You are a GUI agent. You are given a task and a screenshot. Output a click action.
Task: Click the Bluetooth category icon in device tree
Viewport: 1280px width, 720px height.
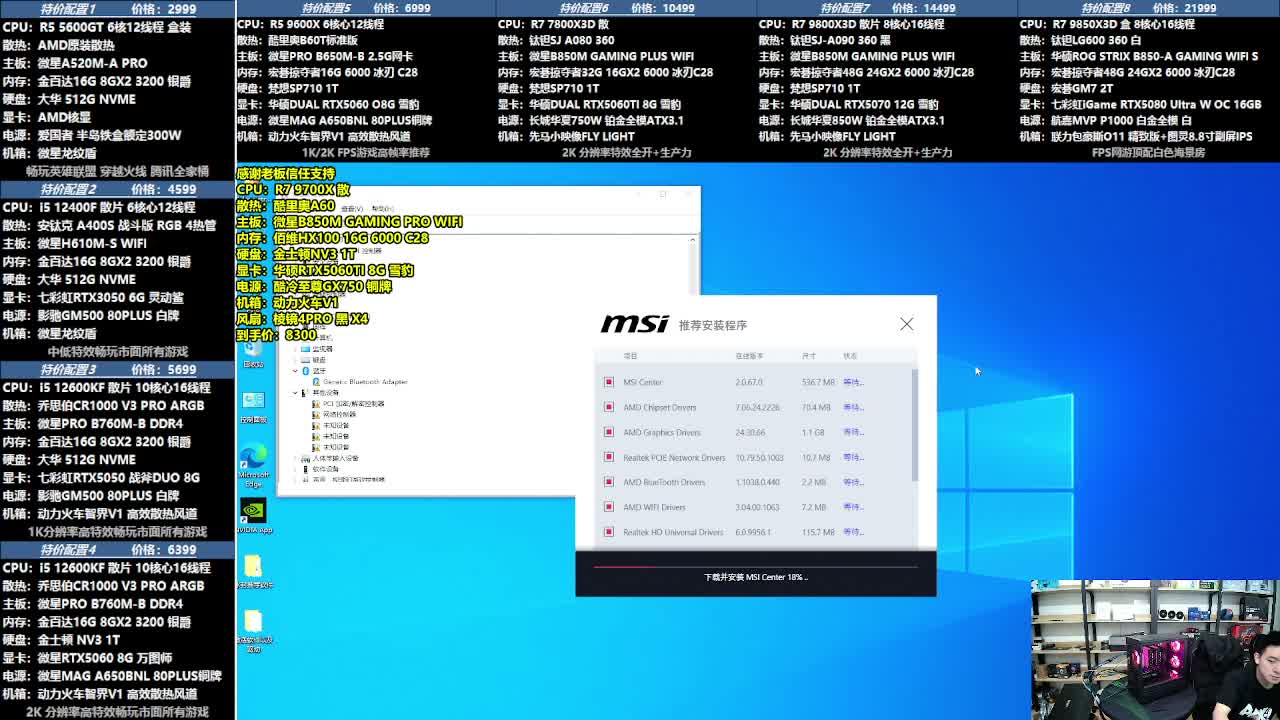click(x=306, y=371)
